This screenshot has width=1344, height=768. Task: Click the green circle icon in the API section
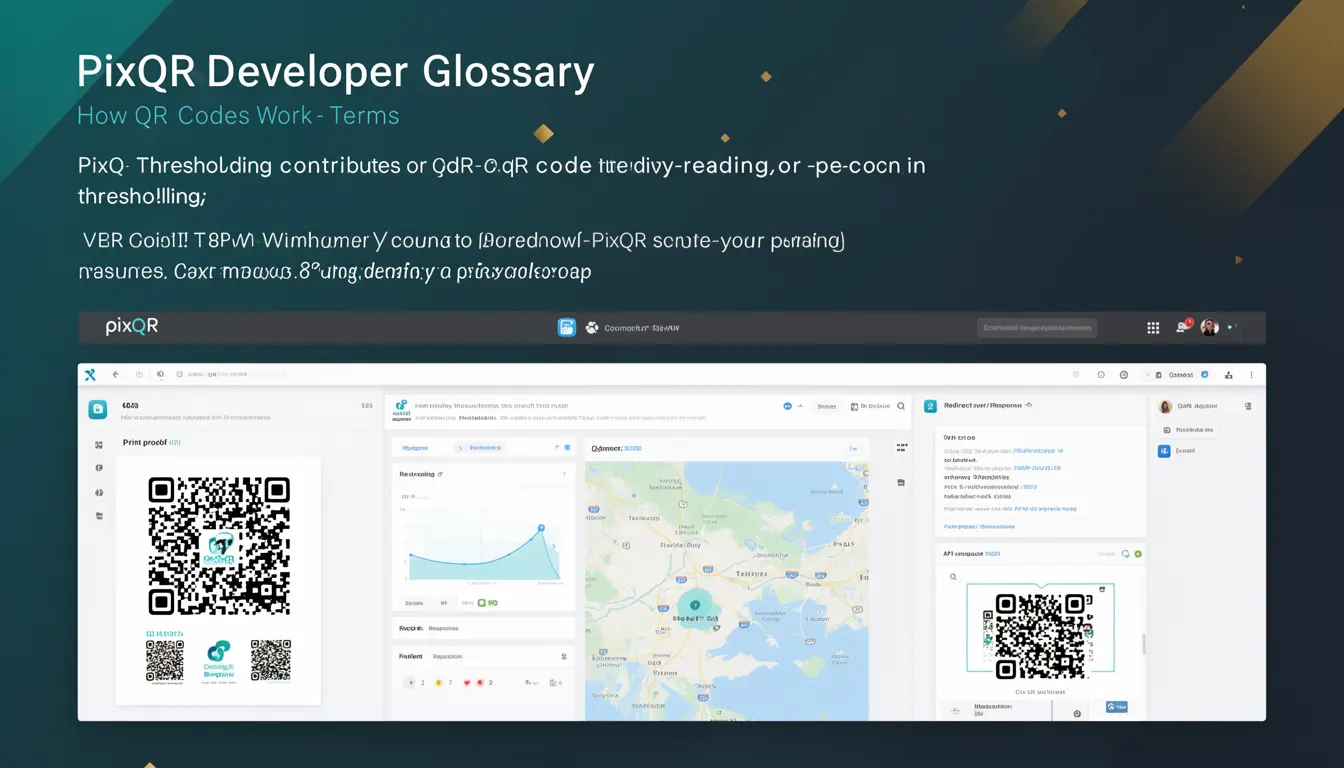[1138, 554]
